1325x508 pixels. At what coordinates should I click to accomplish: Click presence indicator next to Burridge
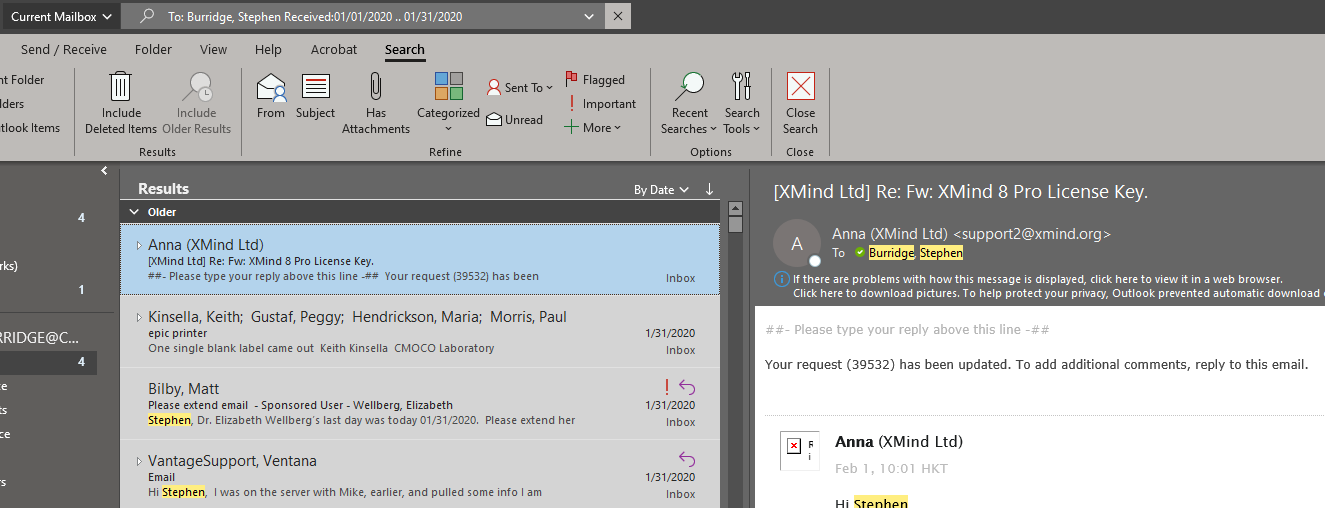click(x=859, y=253)
